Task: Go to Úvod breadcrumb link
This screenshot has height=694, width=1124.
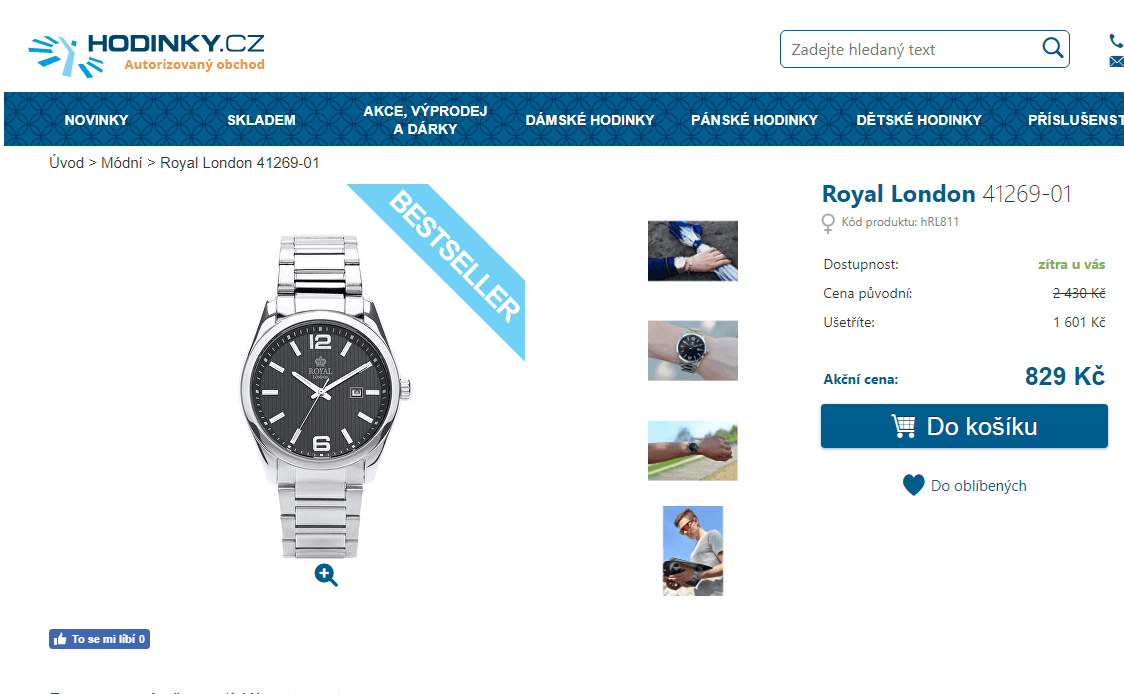Action: point(66,163)
